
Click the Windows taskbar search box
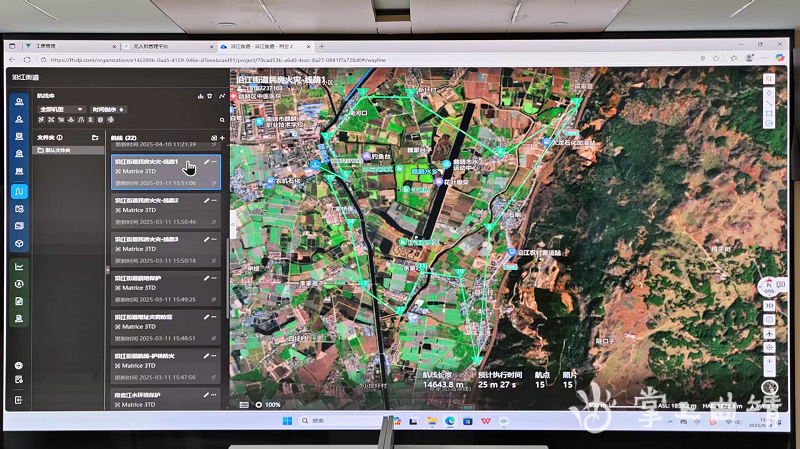(330, 421)
